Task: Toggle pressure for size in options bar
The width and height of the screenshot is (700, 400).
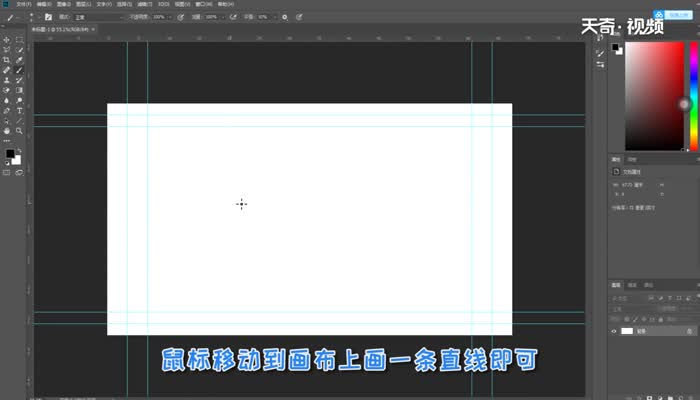Action: click(299, 17)
